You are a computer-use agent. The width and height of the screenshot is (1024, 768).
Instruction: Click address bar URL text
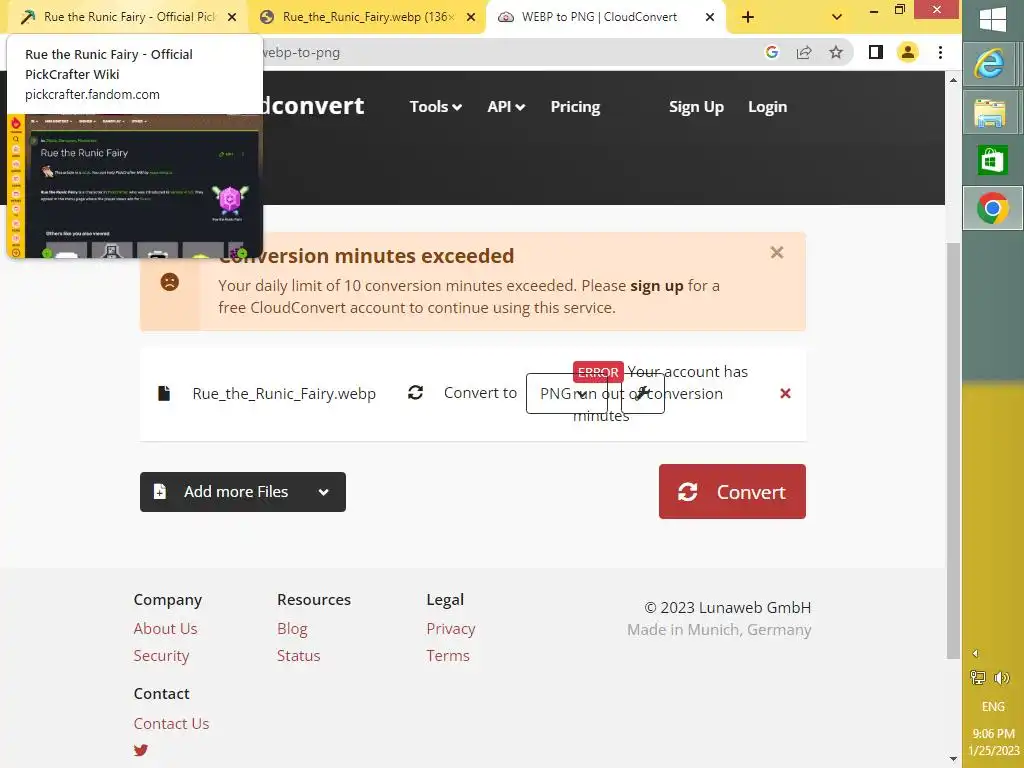pyautogui.click(x=301, y=52)
